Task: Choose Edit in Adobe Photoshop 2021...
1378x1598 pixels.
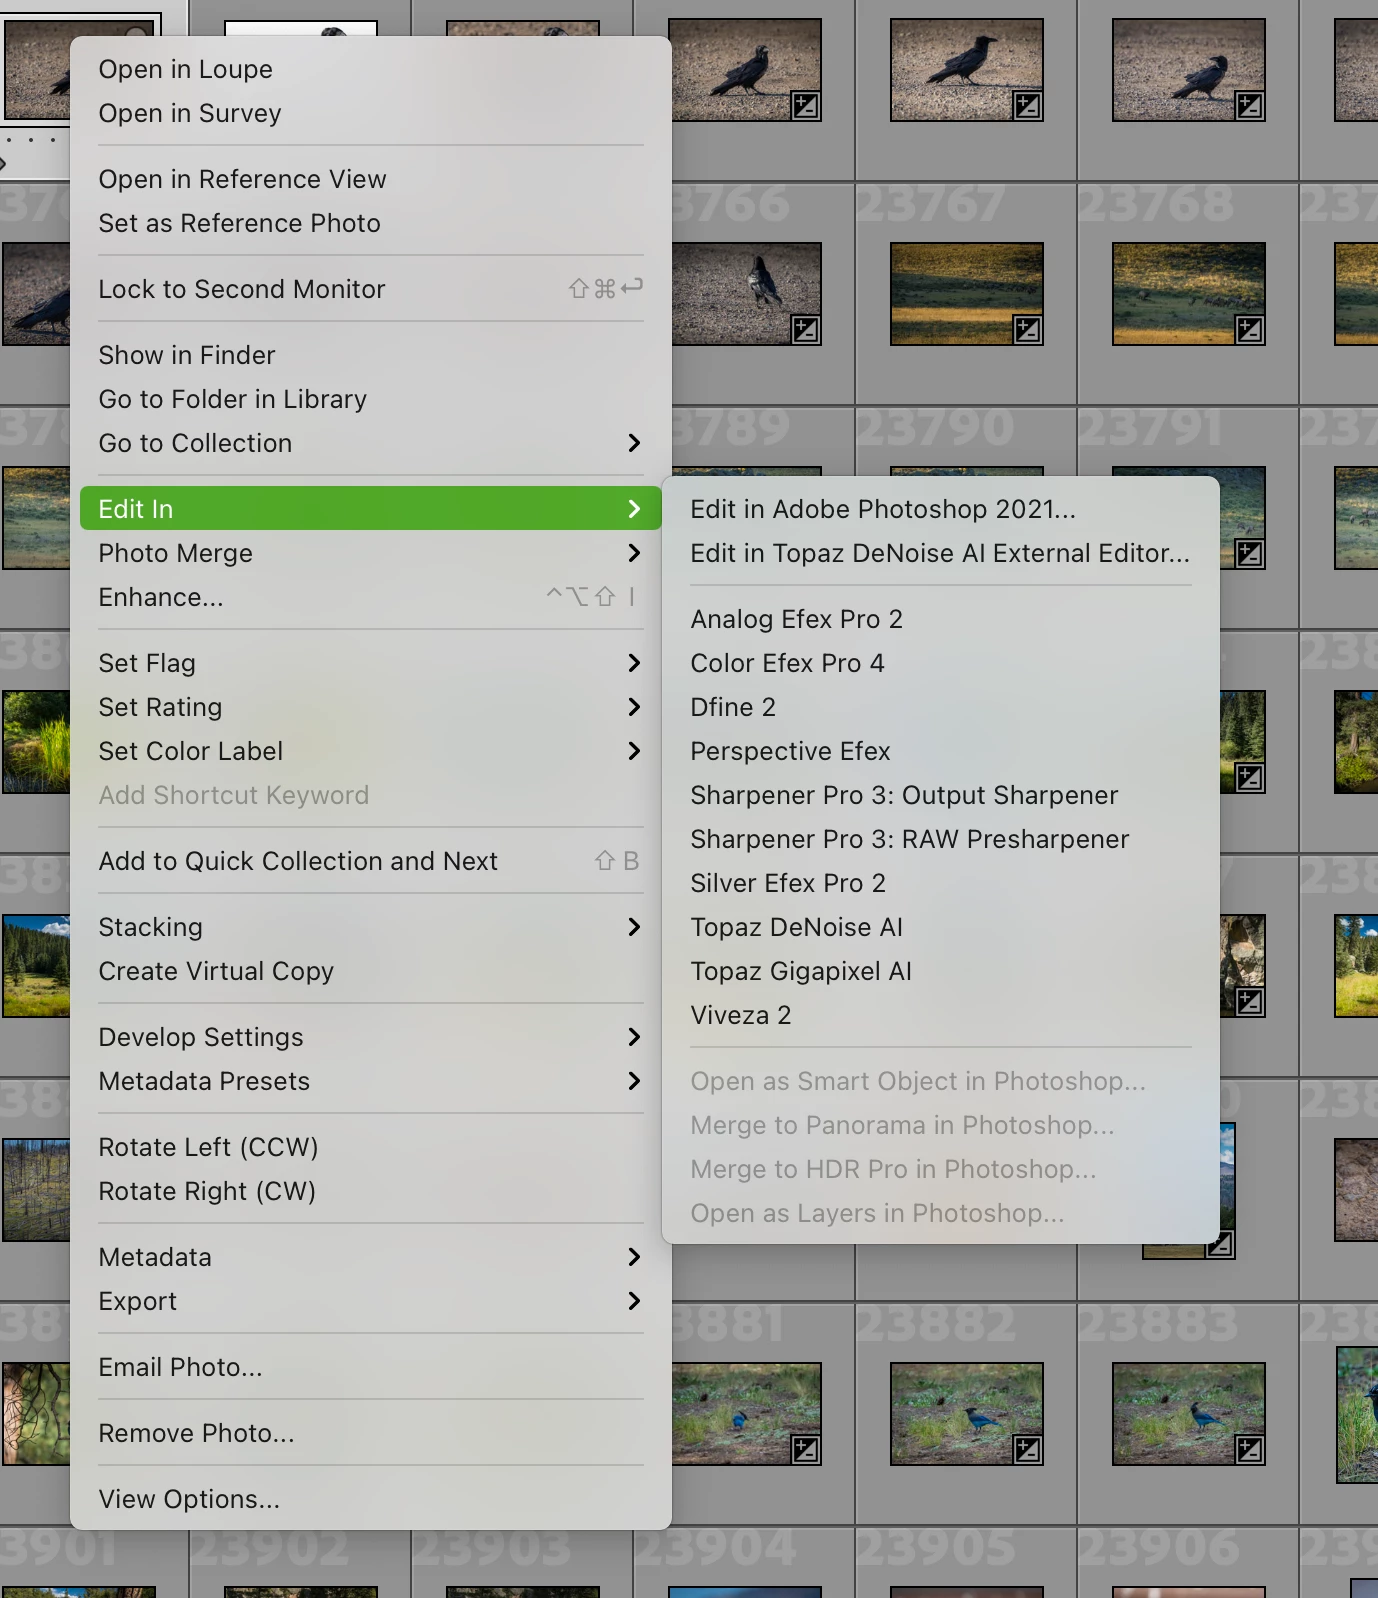Action: pos(941,509)
